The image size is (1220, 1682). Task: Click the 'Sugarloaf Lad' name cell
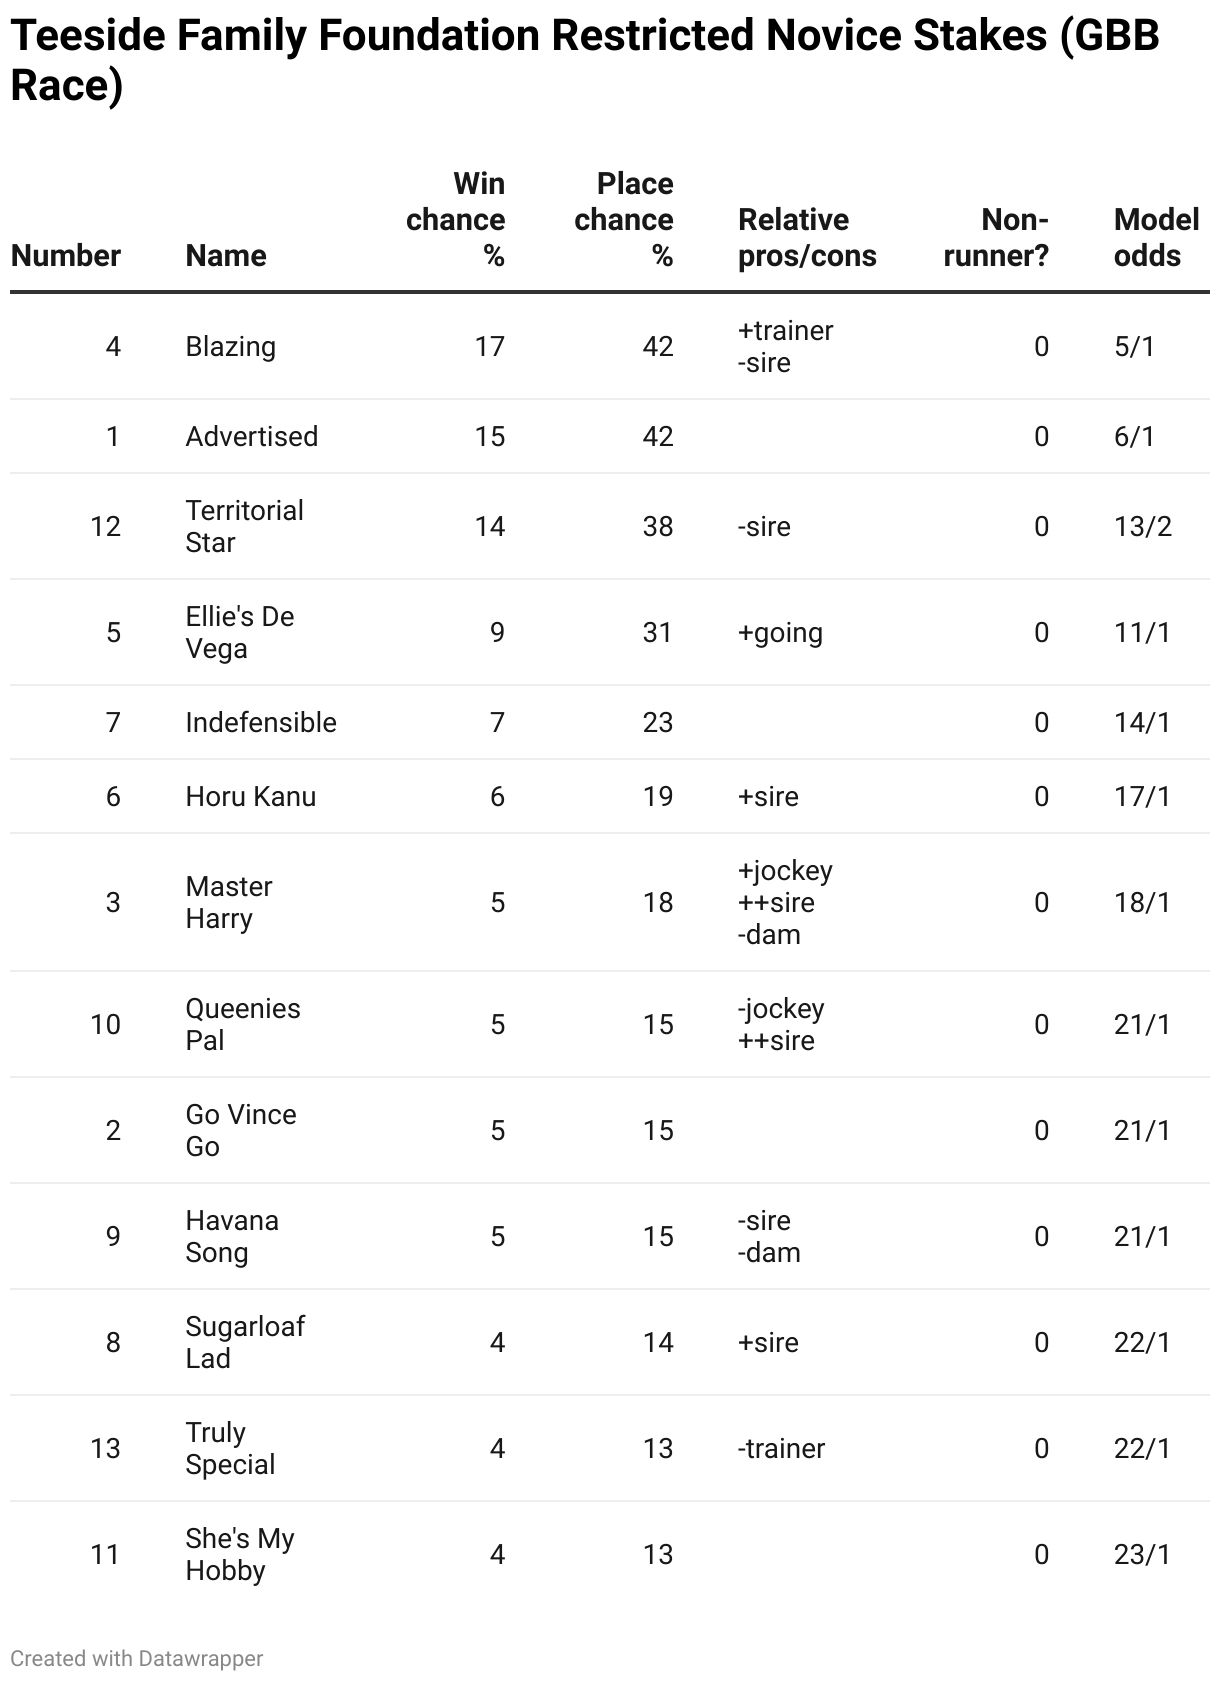pos(245,1342)
